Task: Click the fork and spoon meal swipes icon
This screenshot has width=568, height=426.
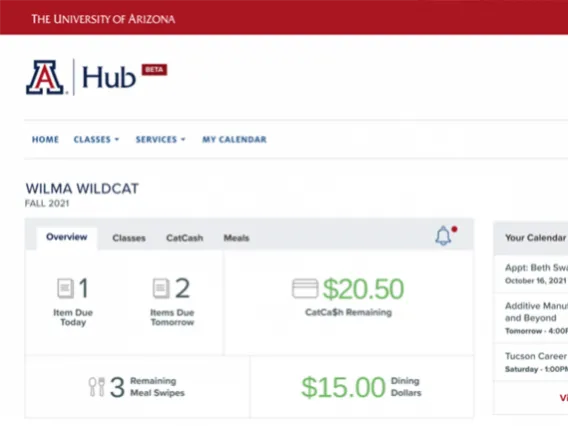Action: click(x=97, y=387)
